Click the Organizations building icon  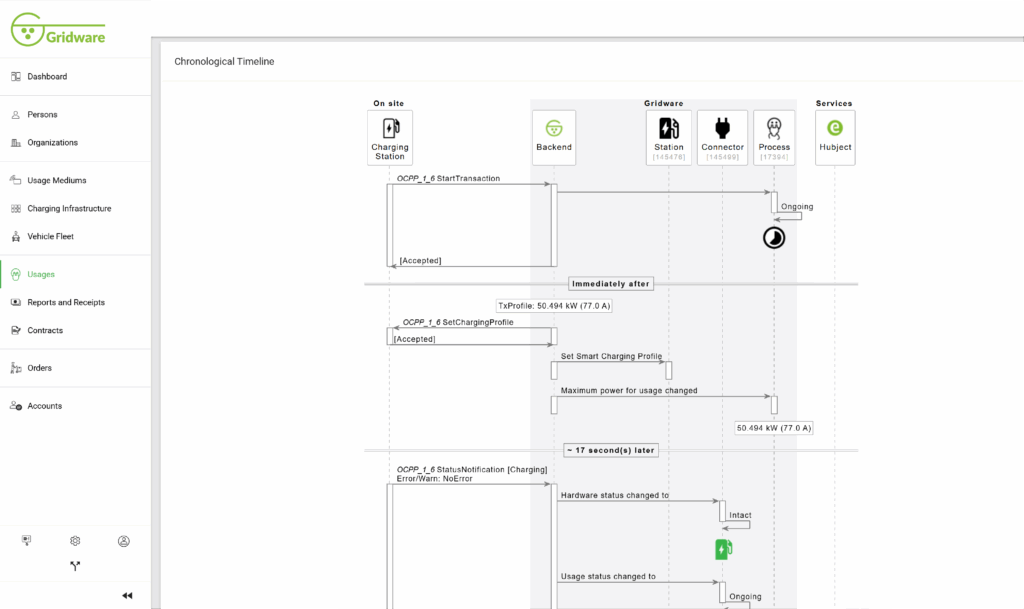point(16,142)
